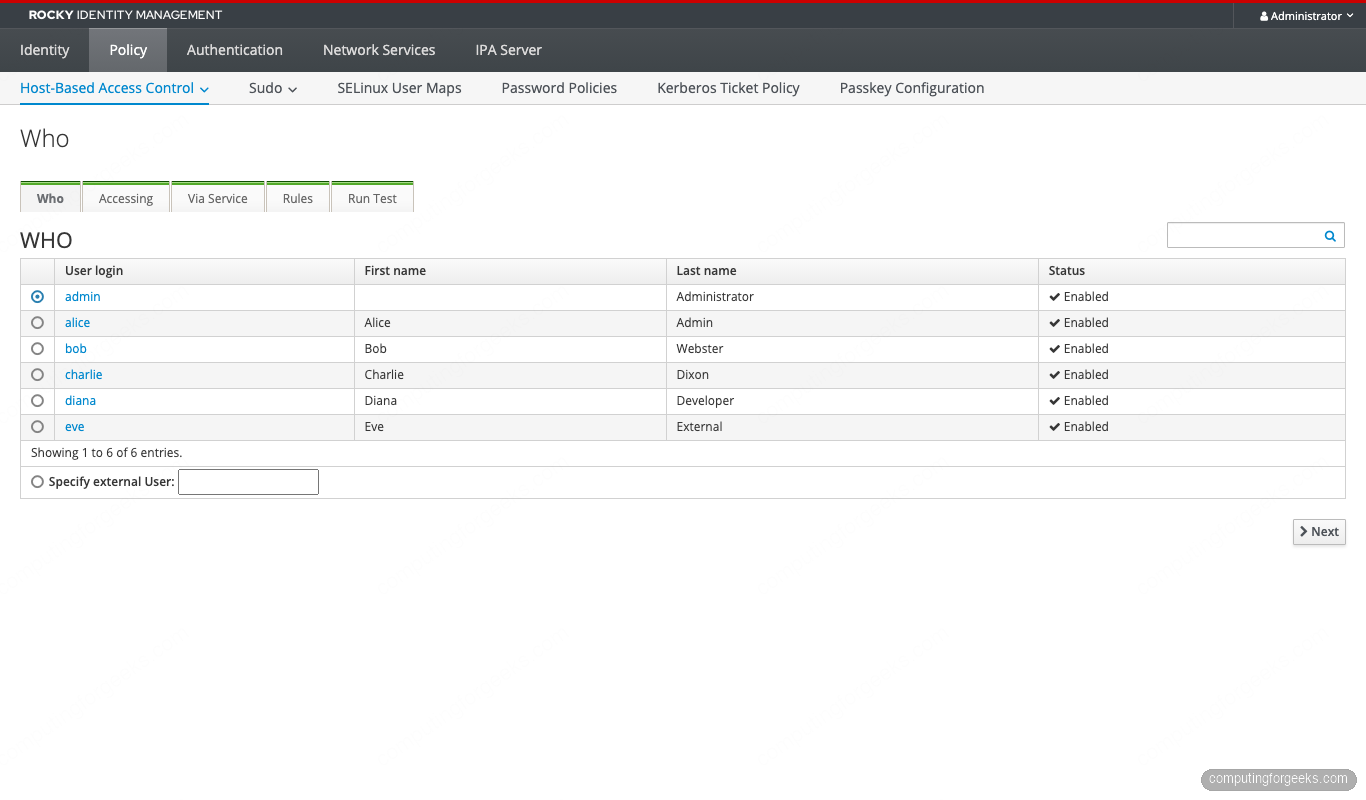
Task: Open the admin user link
Action: click(83, 297)
